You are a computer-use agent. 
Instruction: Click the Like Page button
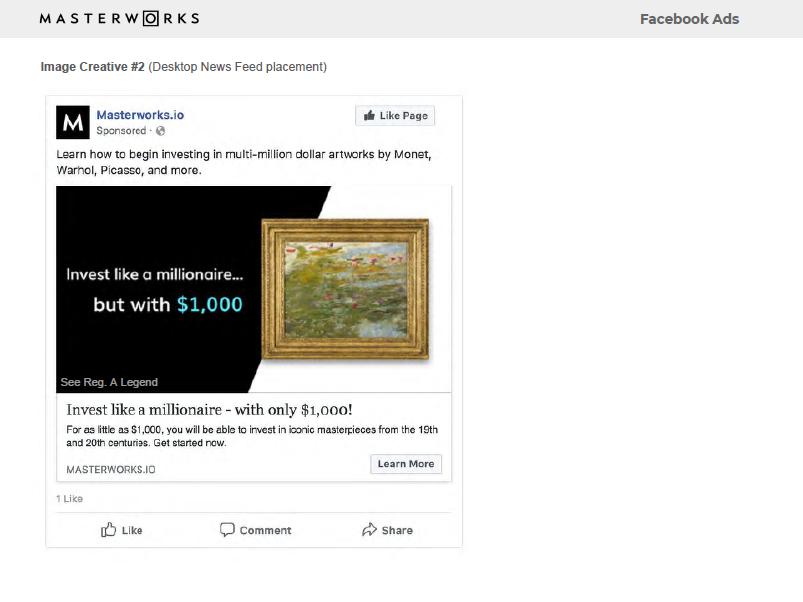(x=395, y=116)
